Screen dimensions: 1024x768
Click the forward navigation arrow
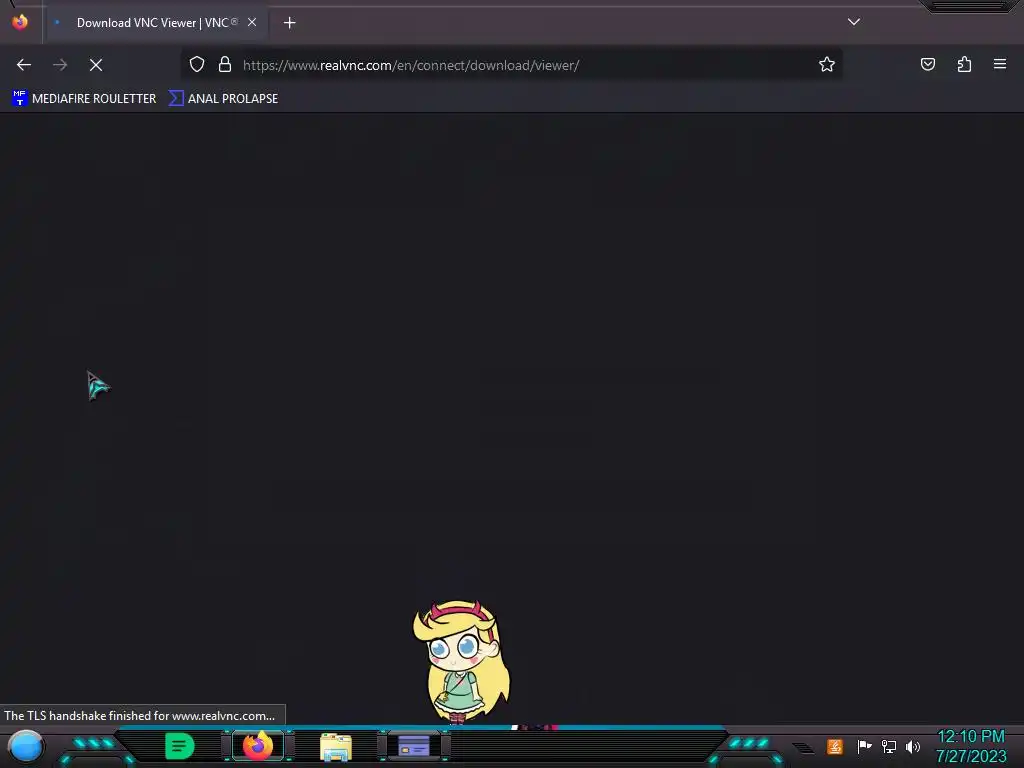(x=60, y=65)
